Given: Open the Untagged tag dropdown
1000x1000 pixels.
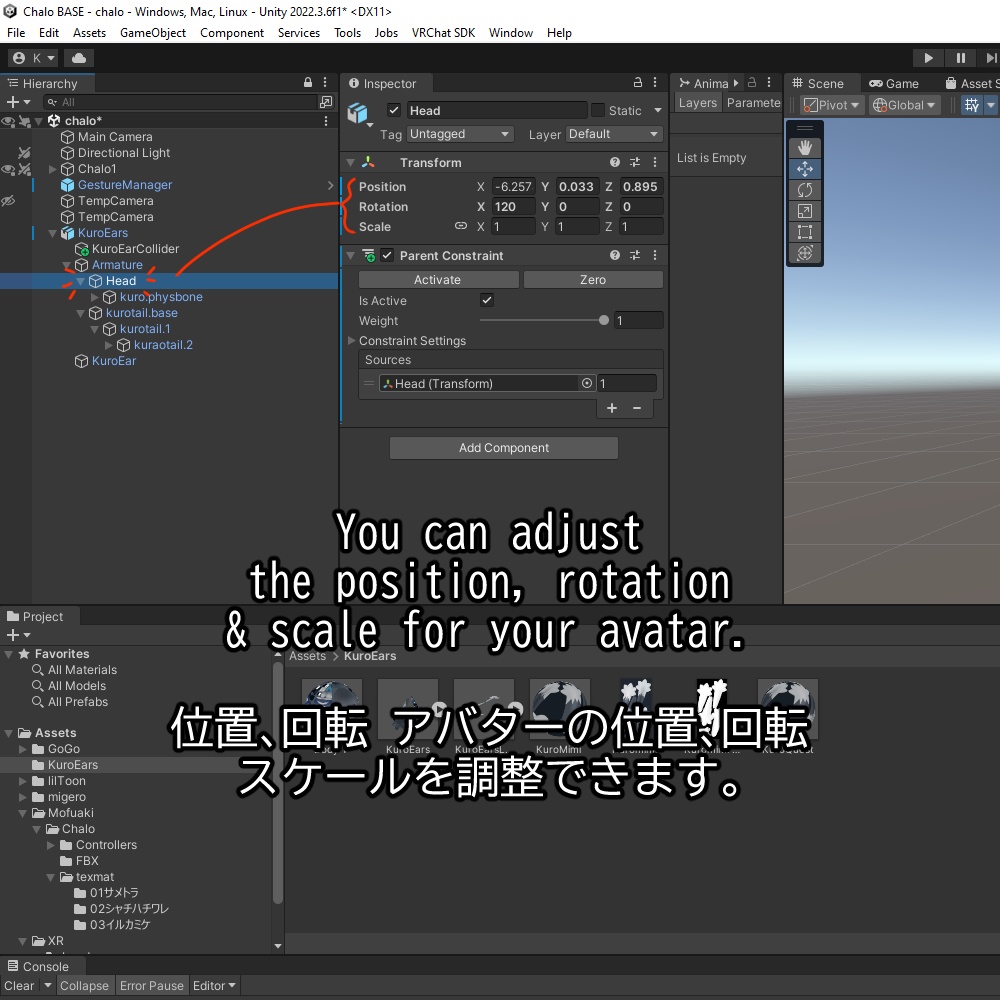Looking at the screenshot, I should point(459,133).
